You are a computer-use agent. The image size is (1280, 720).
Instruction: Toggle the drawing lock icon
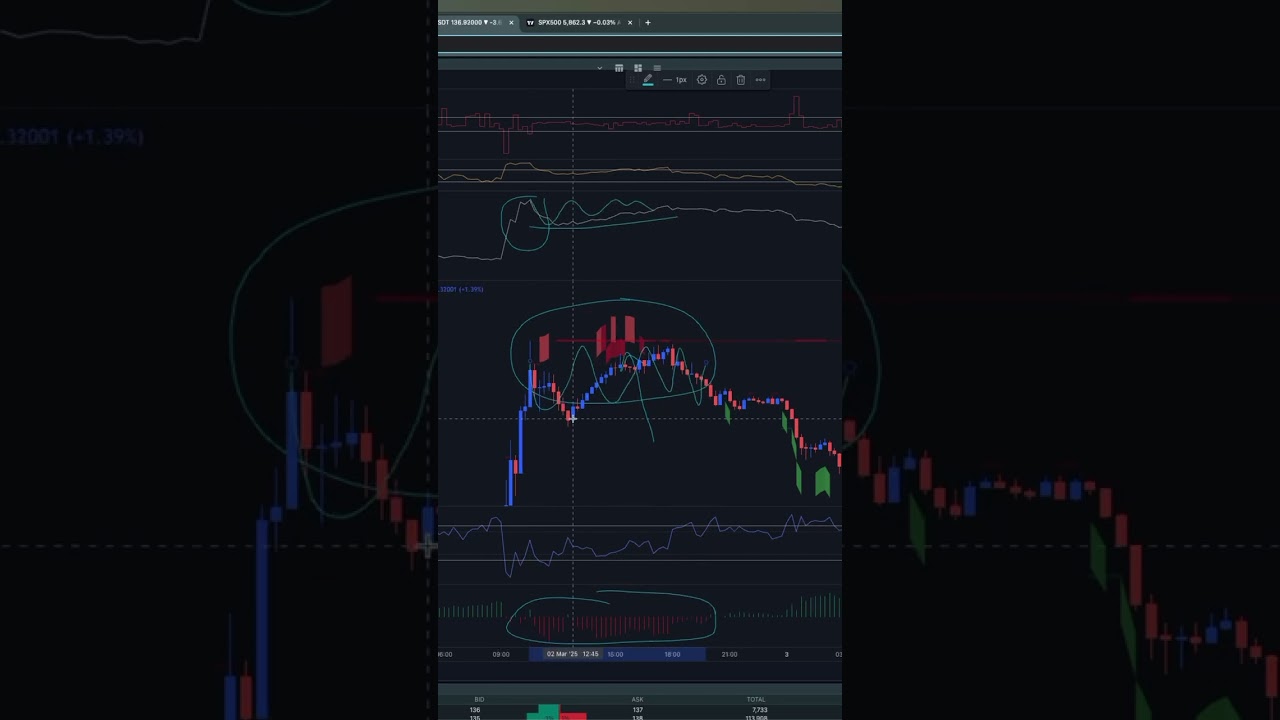point(721,80)
